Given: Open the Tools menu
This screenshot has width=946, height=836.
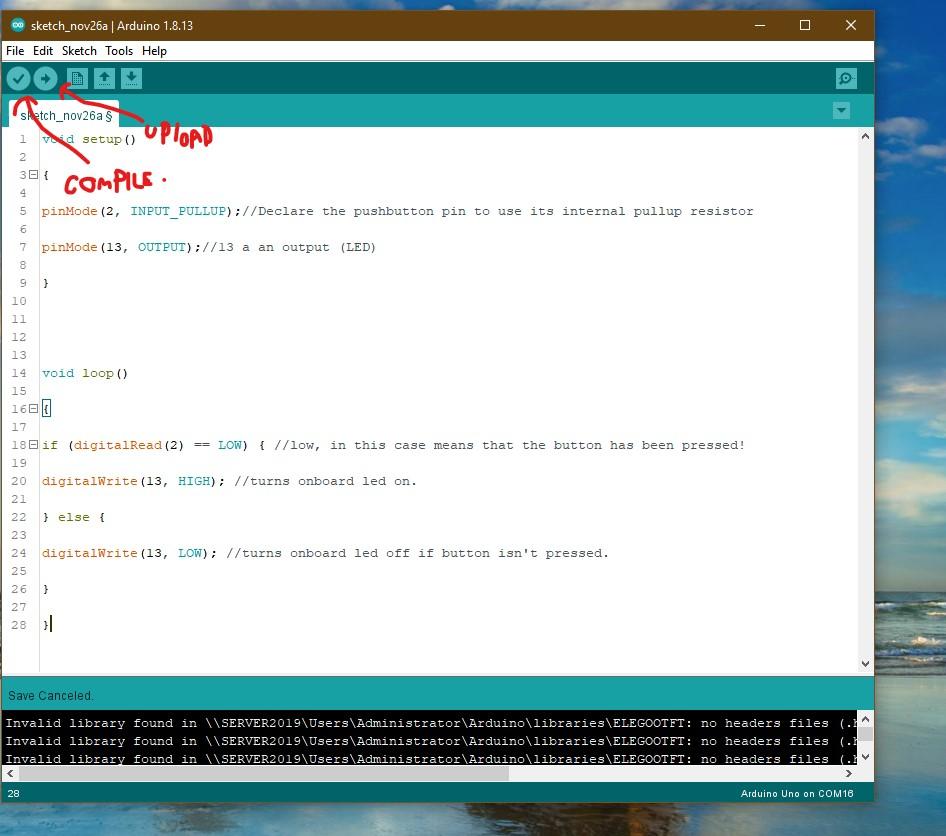Looking at the screenshot, I should click(119, 51).
